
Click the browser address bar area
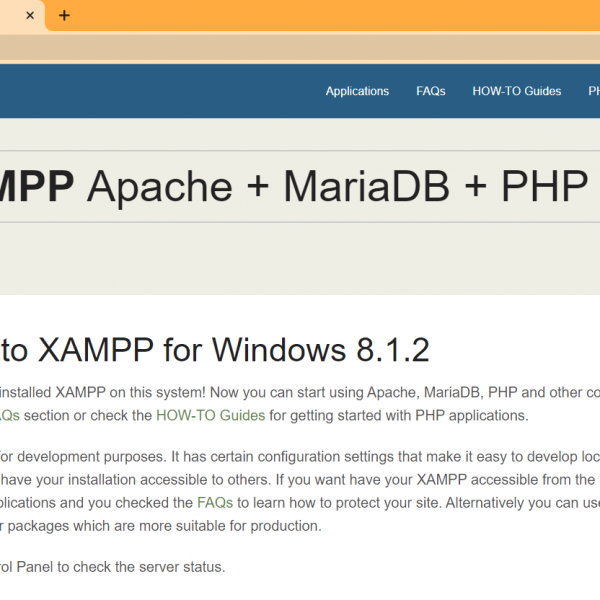coord(300,47)
